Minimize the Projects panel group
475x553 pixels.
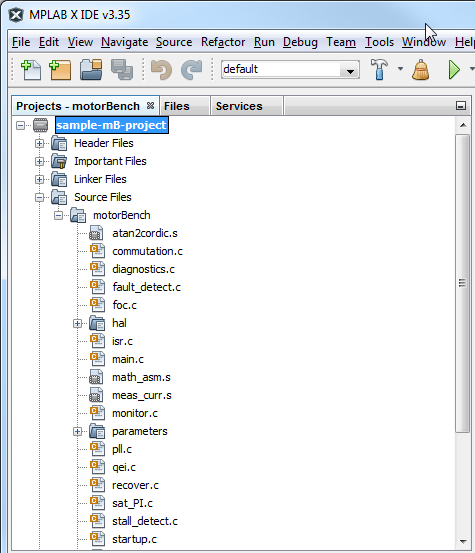point(461,105)
